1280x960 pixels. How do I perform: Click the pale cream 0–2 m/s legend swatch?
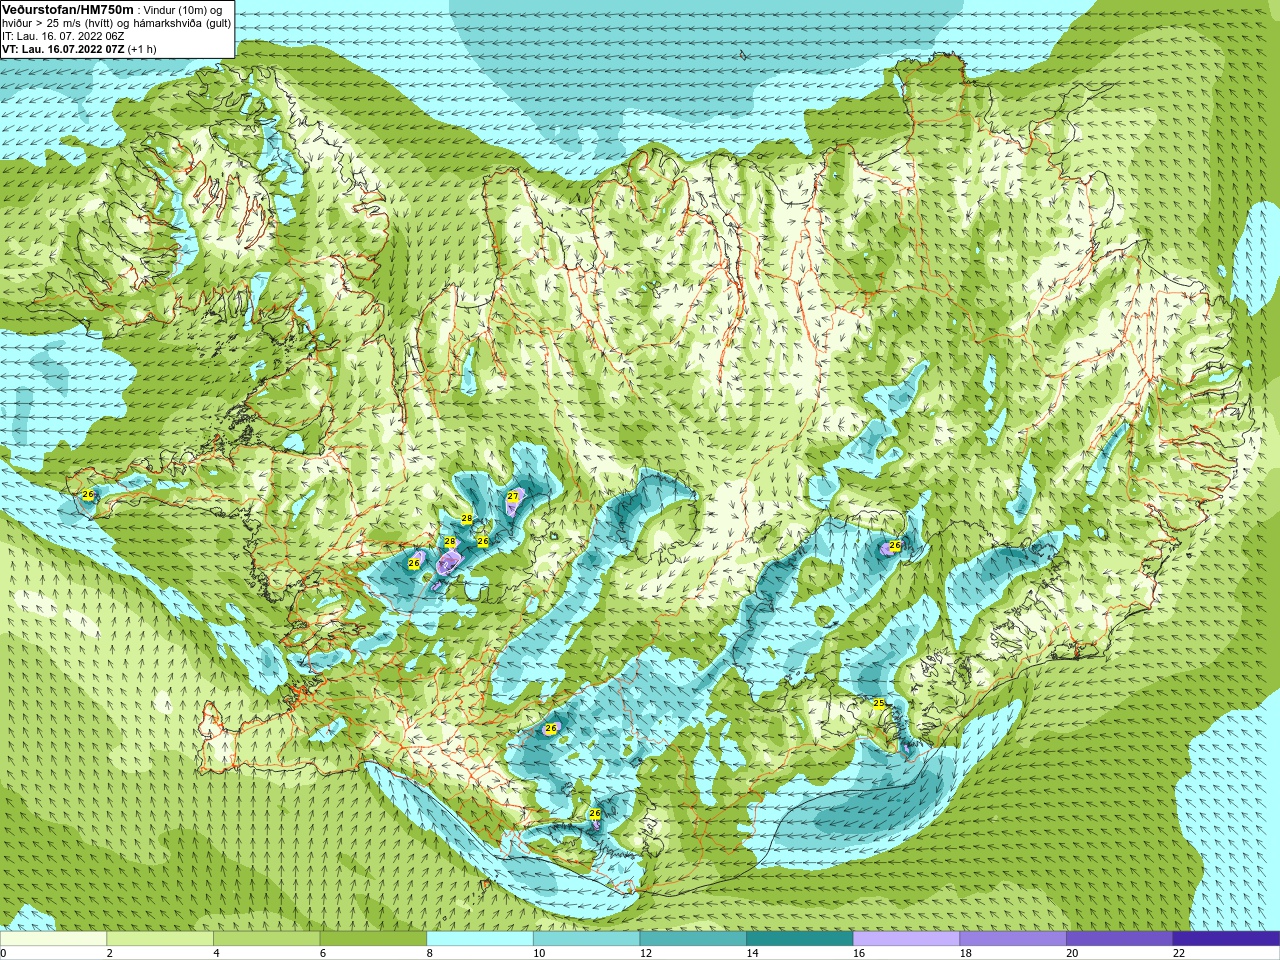pos(53,939)
